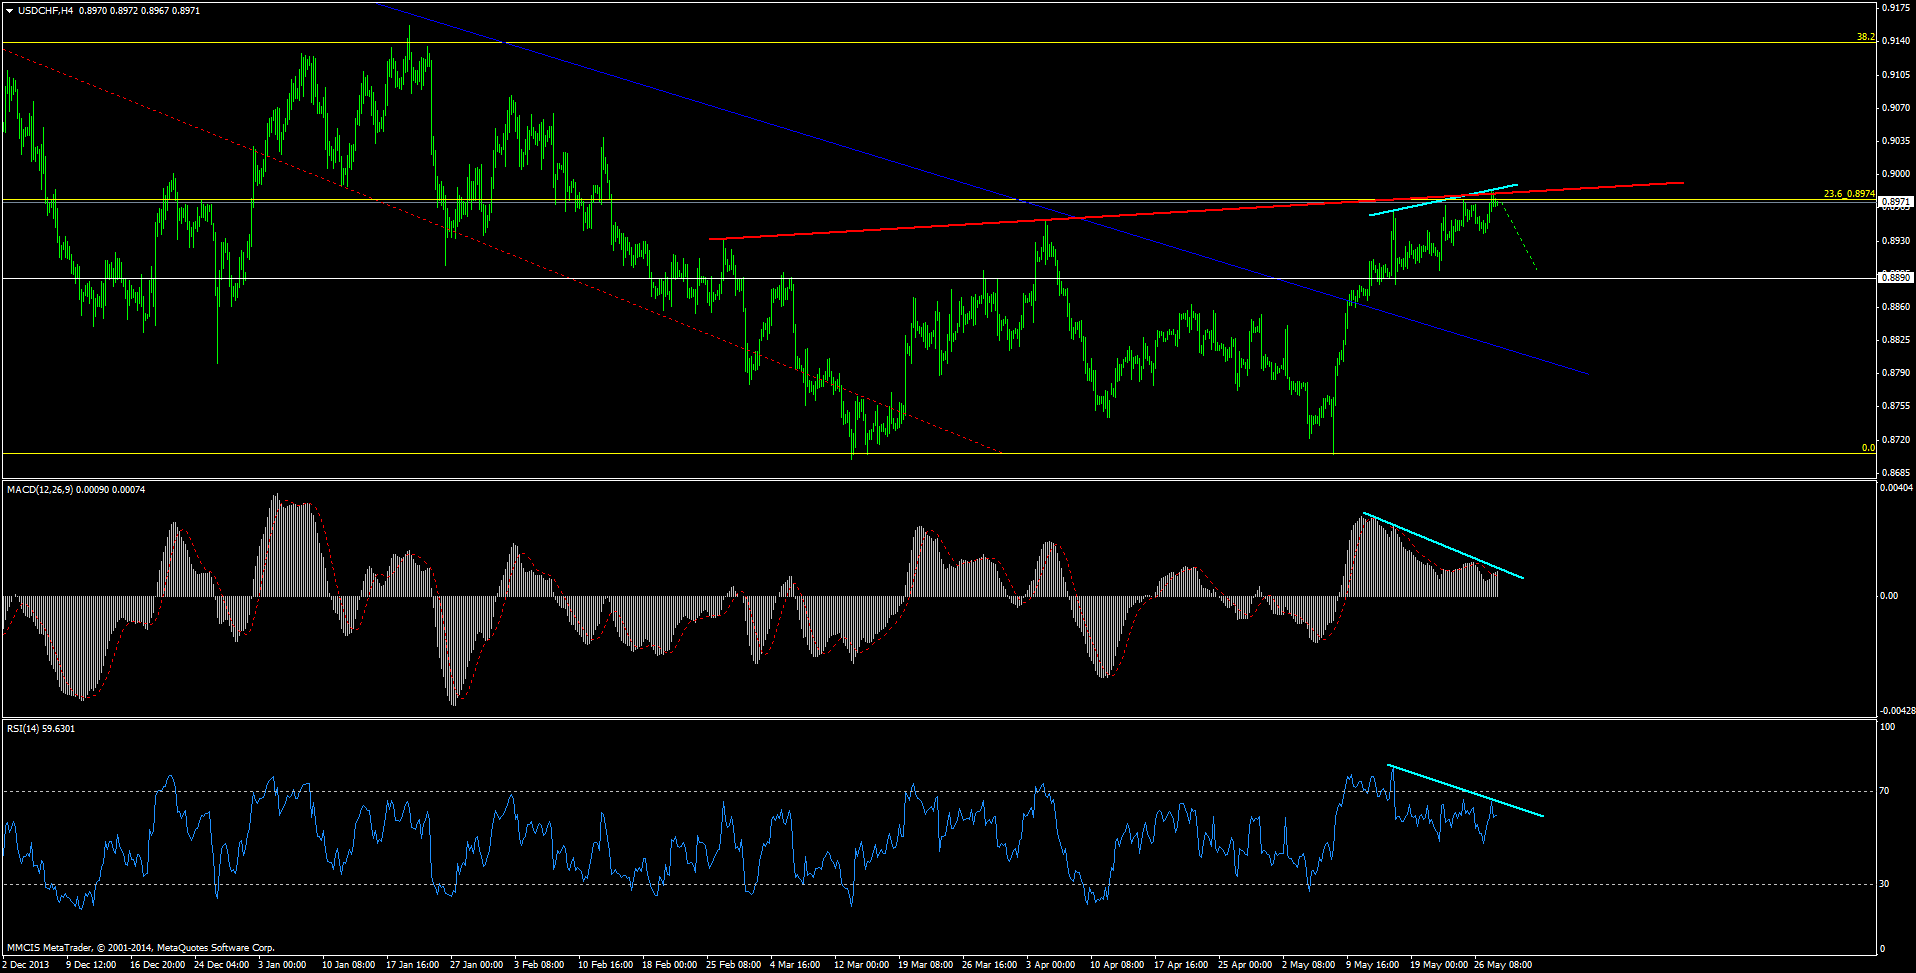Click the 9 May 16:00 time label
The height and width of the screenshot is (973, 1916).
point(1372,965)
